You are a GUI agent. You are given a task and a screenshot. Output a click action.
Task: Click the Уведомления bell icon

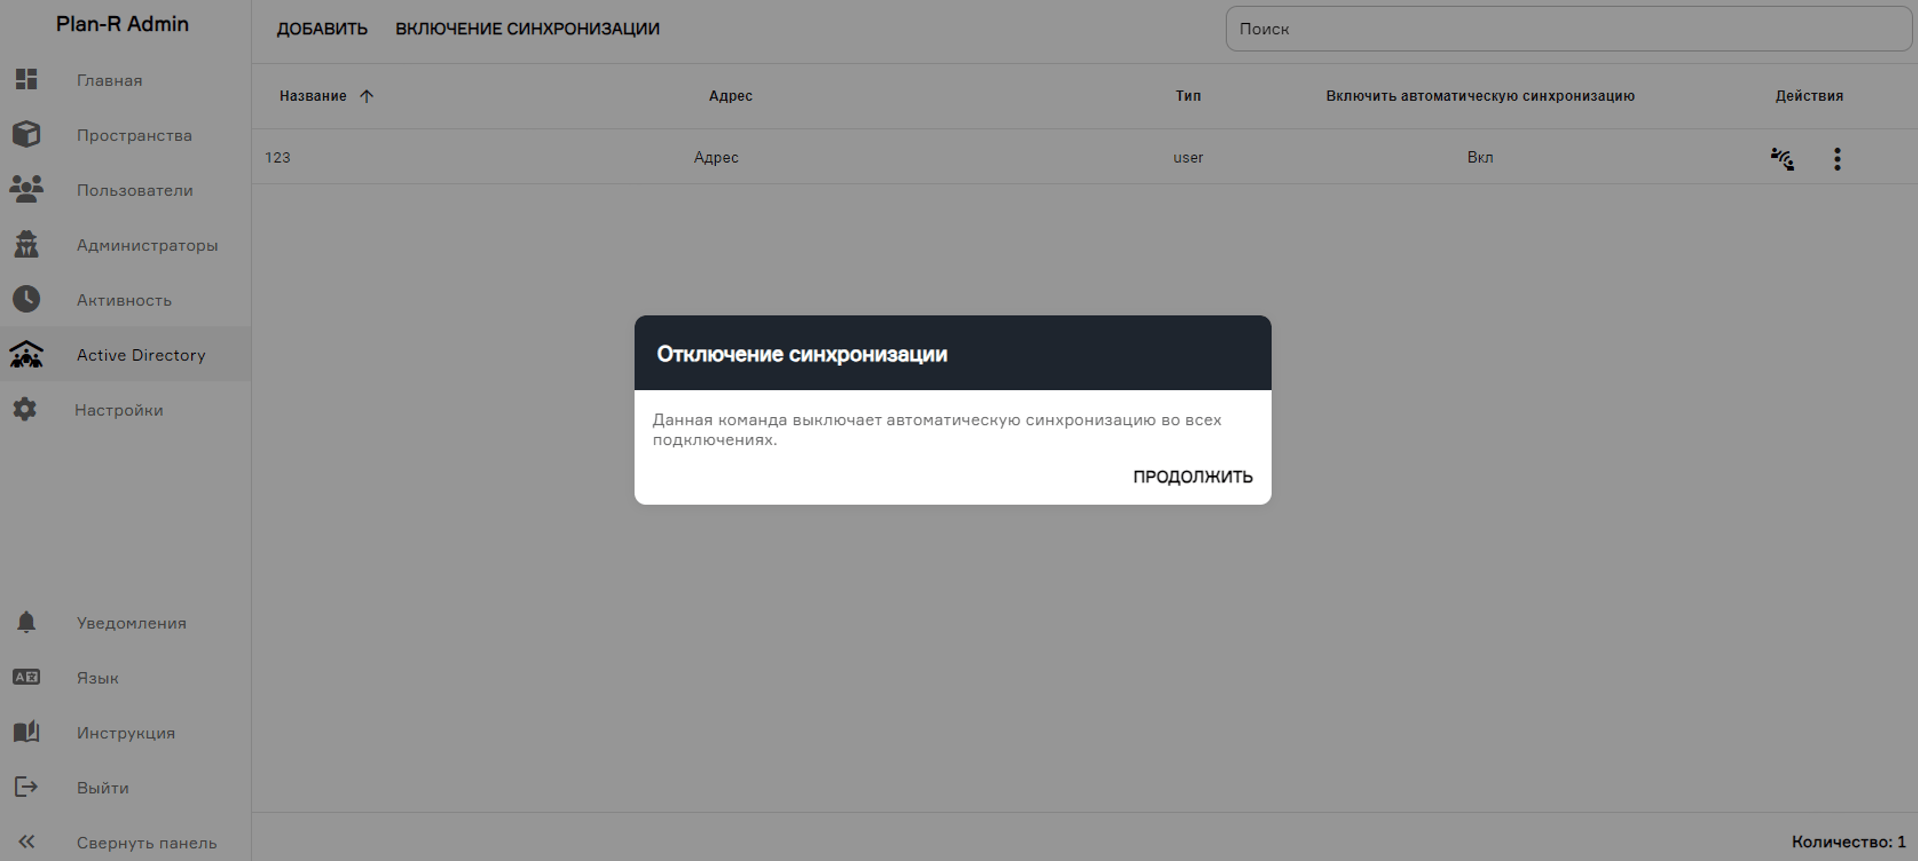coord(26,623)
